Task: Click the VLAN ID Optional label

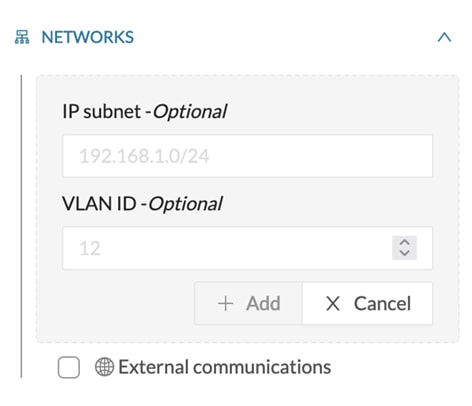Action: (142, 204)
